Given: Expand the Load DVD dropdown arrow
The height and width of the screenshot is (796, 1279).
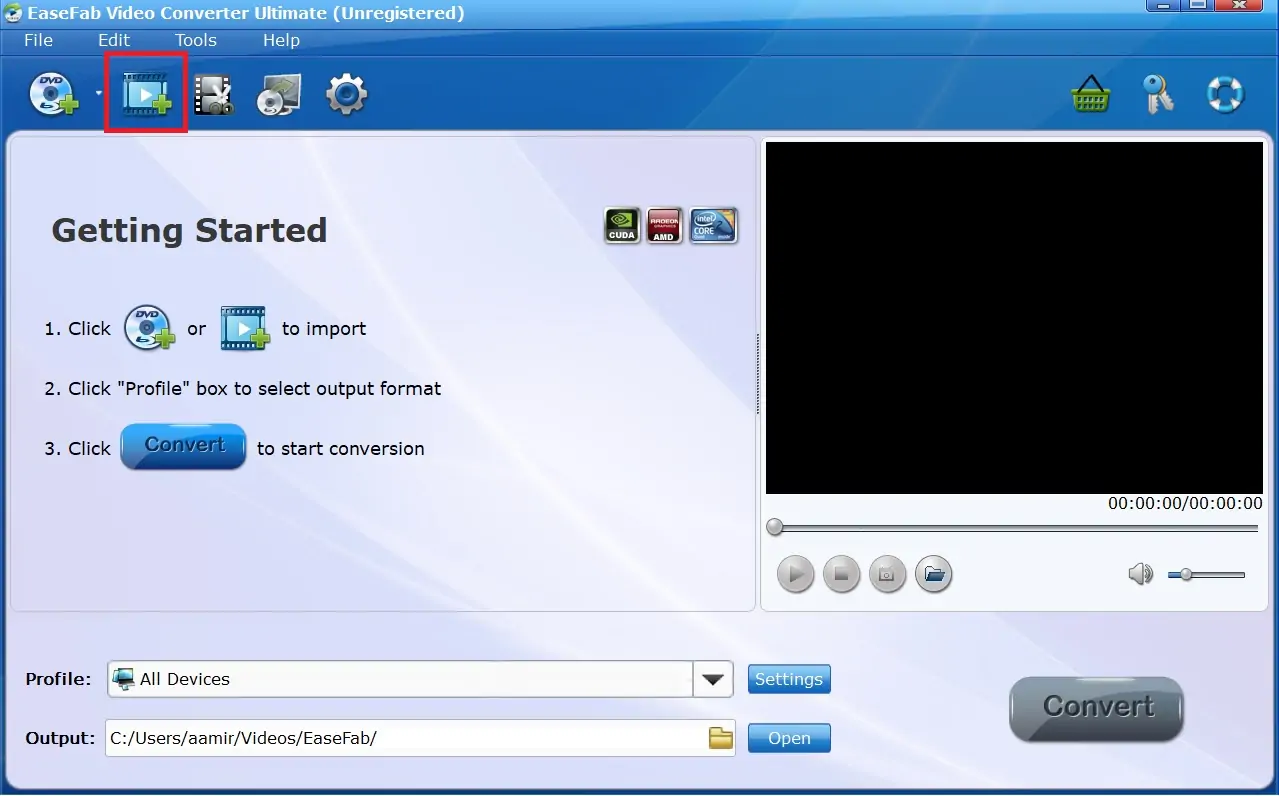Looking at the screenshot, I should pos(98,94).
